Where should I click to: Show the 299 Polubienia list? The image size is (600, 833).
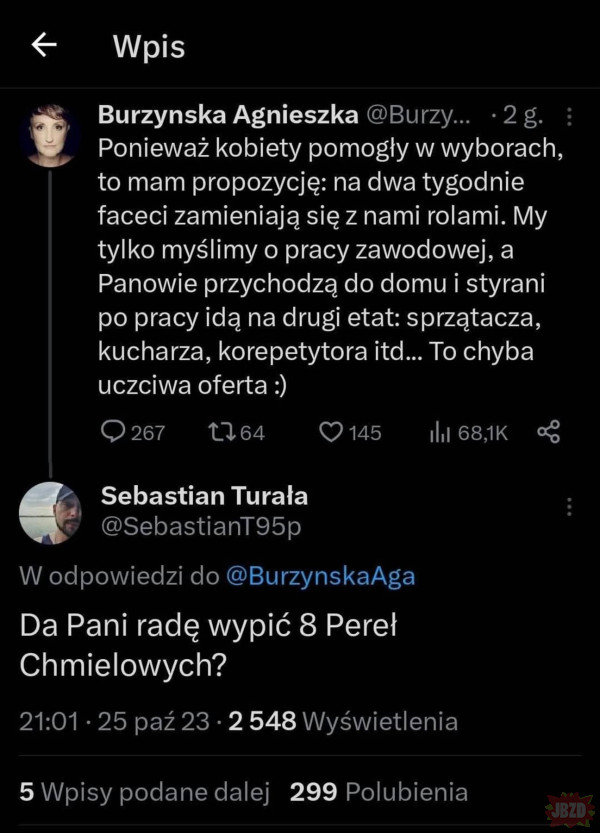point(378,792)
